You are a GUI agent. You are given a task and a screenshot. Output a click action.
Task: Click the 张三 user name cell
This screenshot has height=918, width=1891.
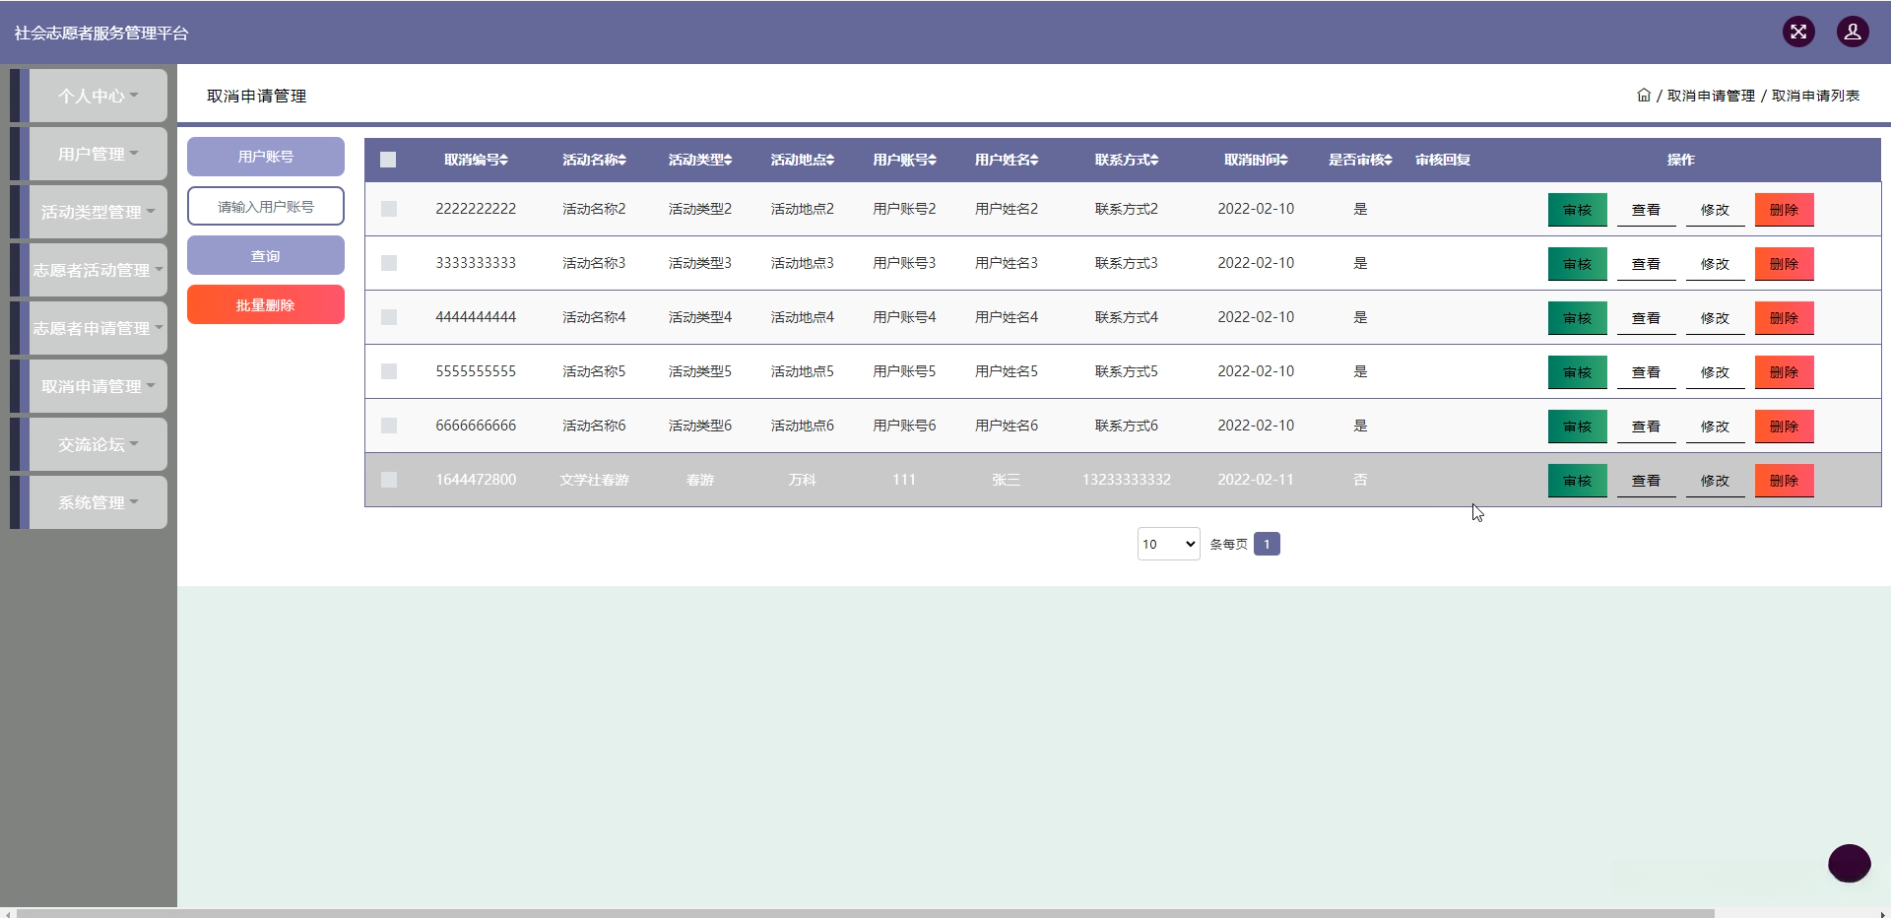(1006, 480)
